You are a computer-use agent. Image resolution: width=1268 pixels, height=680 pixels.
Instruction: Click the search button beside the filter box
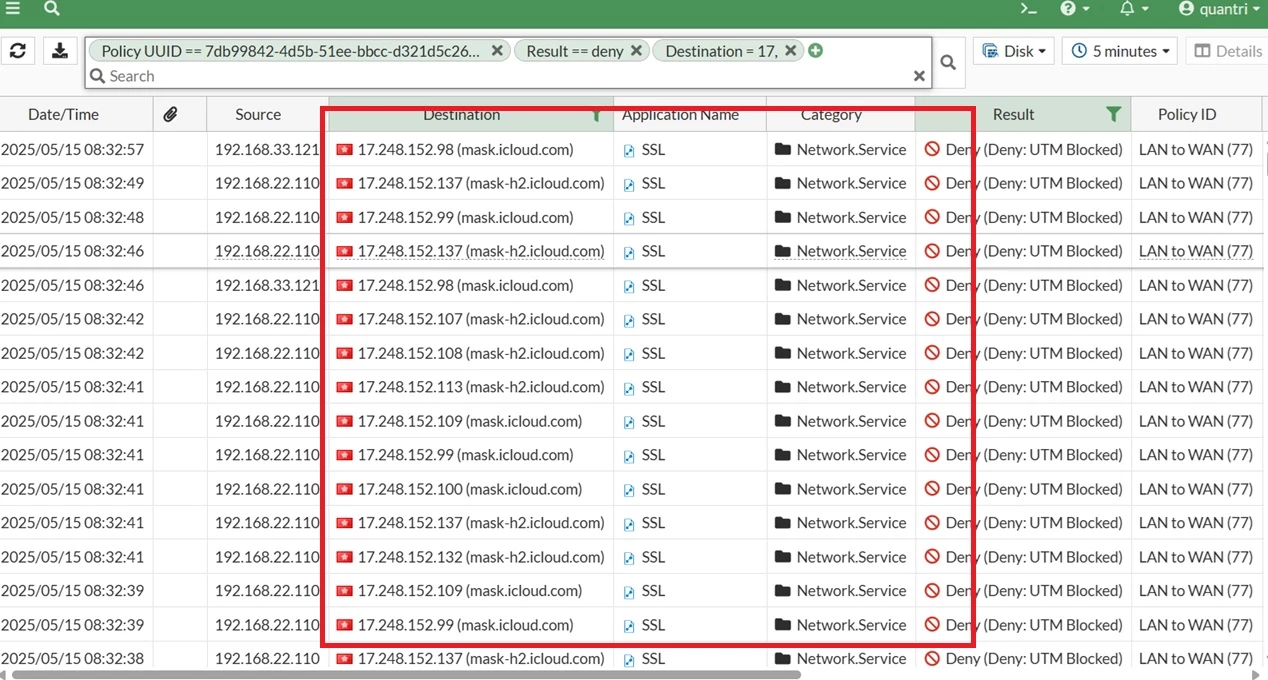[x=948, y=62]
